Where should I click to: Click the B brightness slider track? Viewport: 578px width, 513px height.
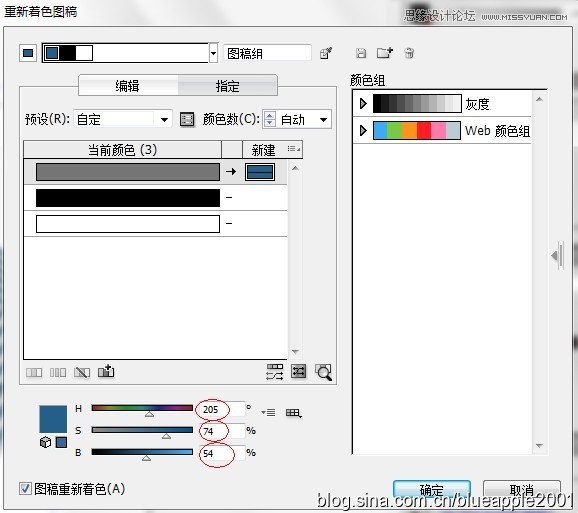click(x=142, y=452)
